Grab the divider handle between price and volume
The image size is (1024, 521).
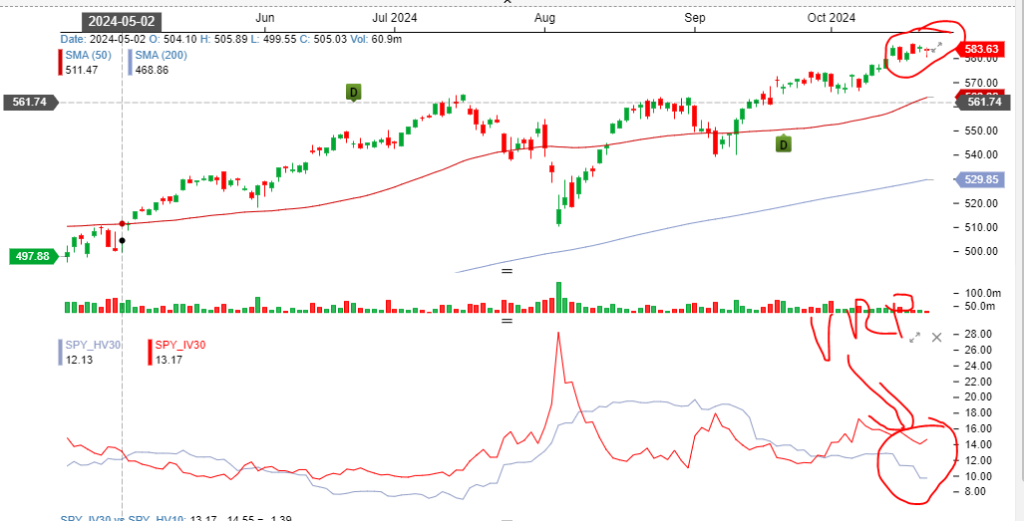click(x=507, y=270)
